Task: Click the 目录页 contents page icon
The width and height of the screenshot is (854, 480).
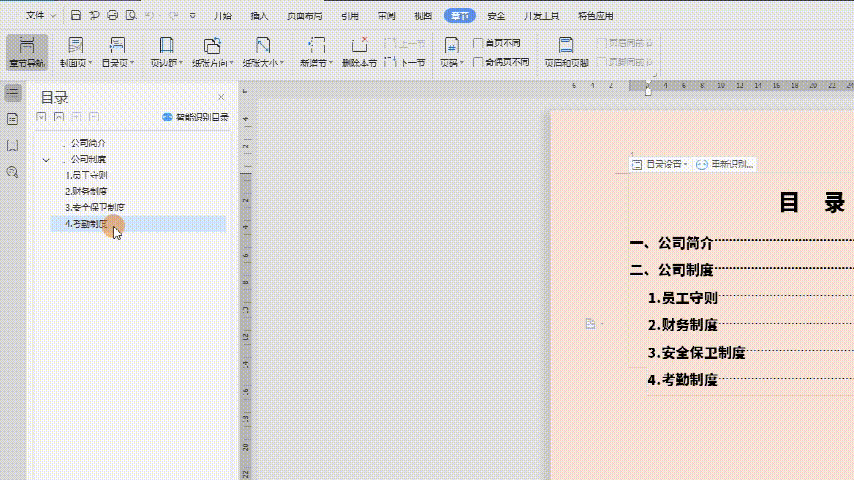Action: pyautogui.click(x=117, y=46)
